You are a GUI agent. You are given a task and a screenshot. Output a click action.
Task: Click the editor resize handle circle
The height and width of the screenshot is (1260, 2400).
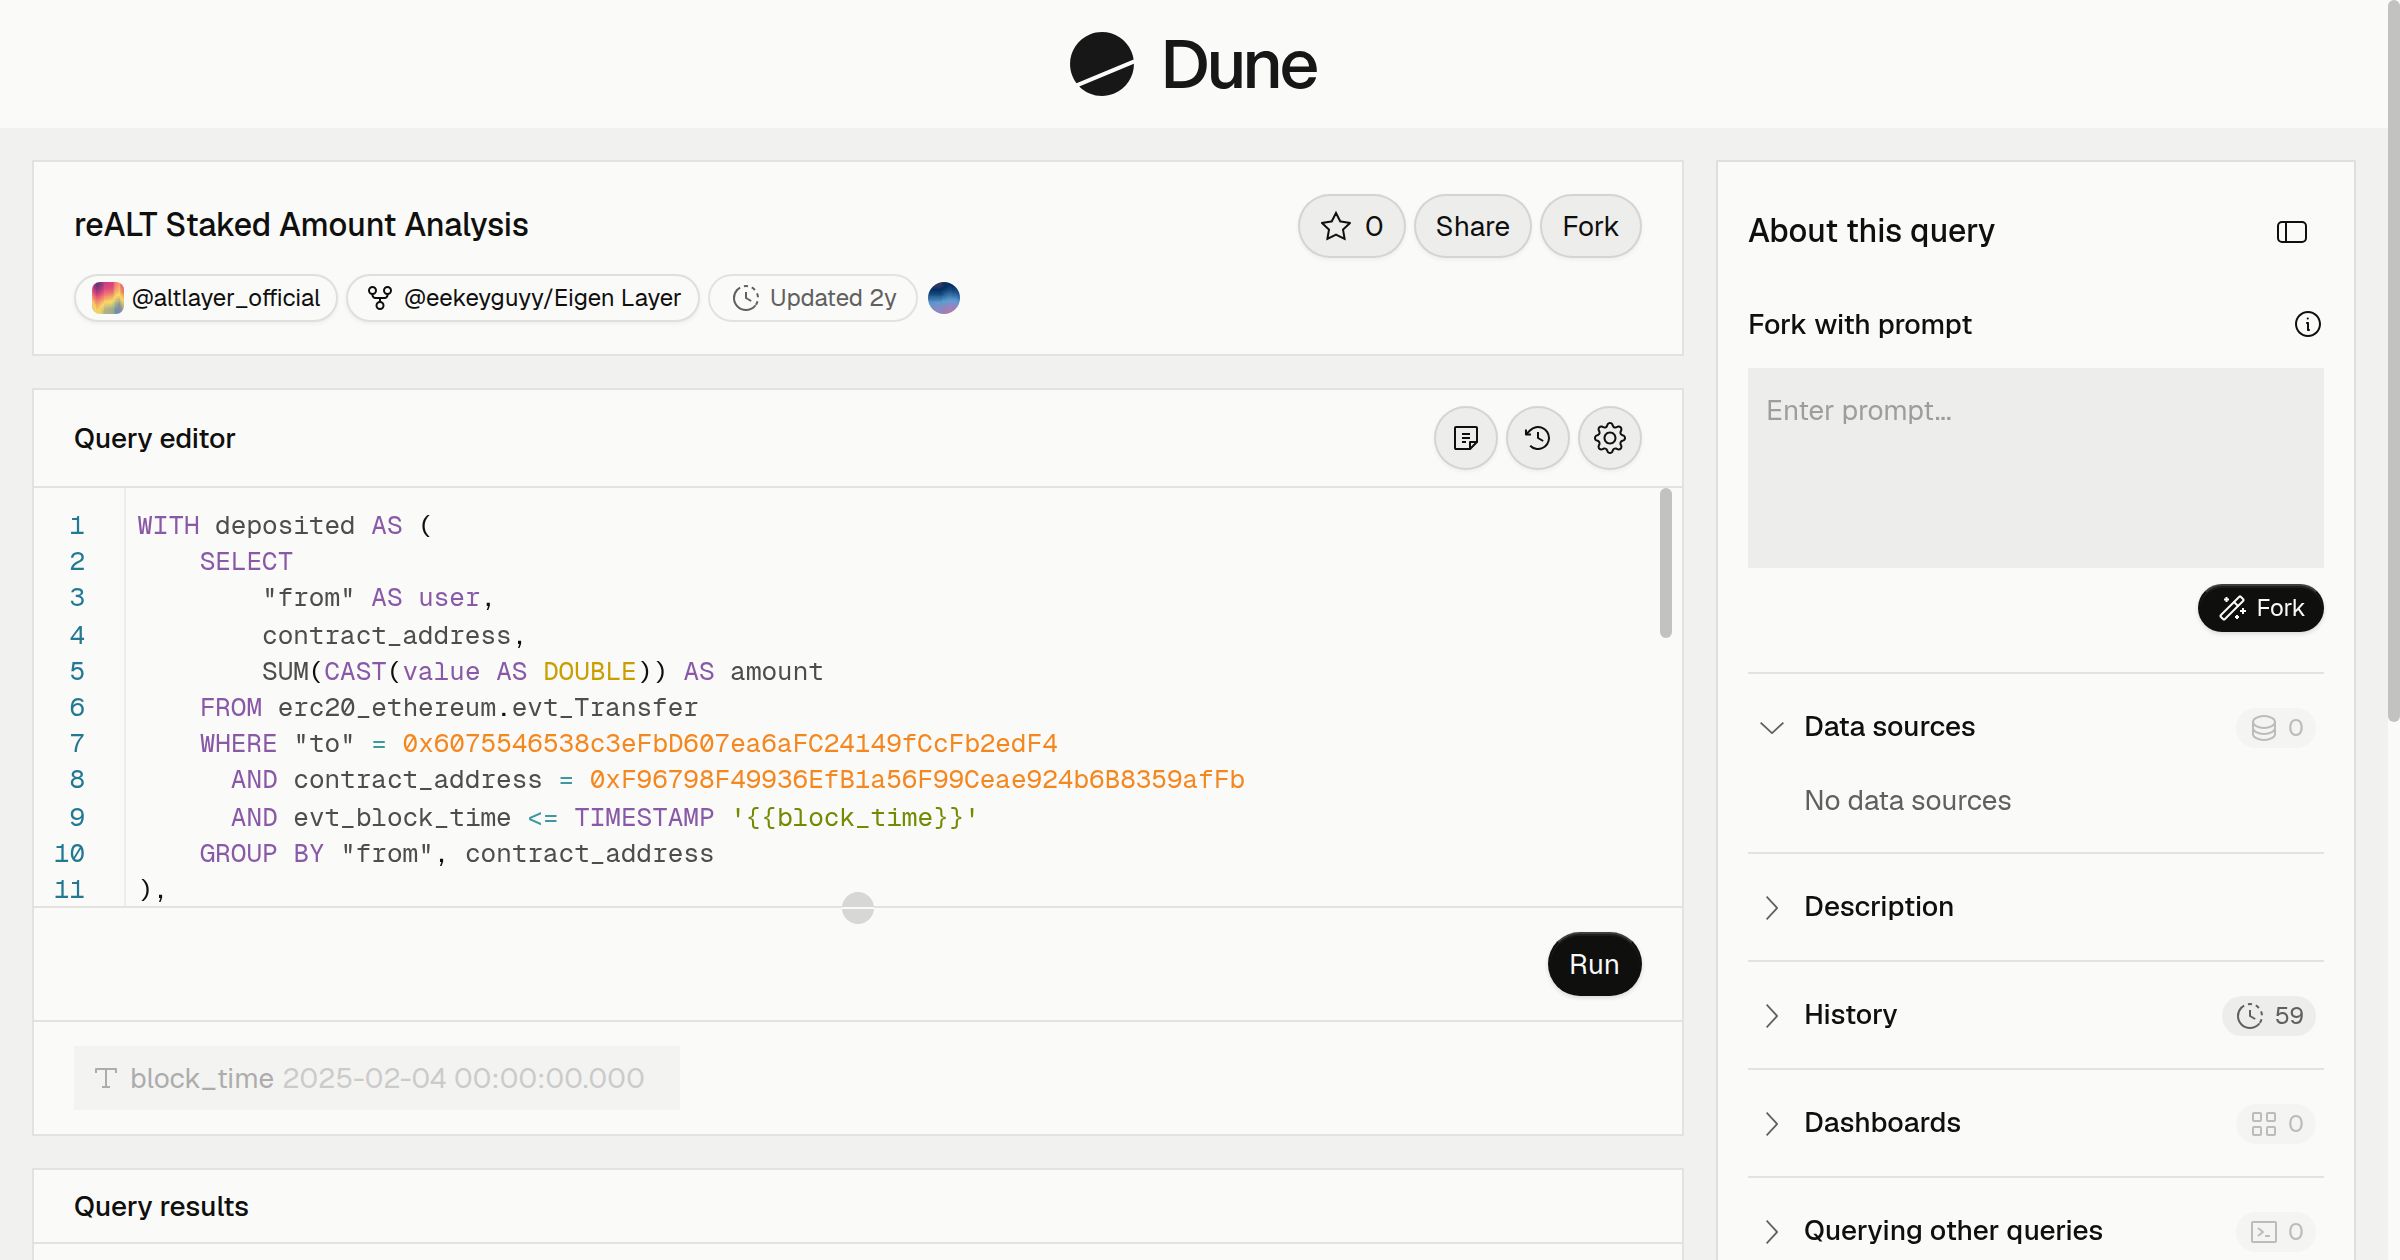pos(858,908)
